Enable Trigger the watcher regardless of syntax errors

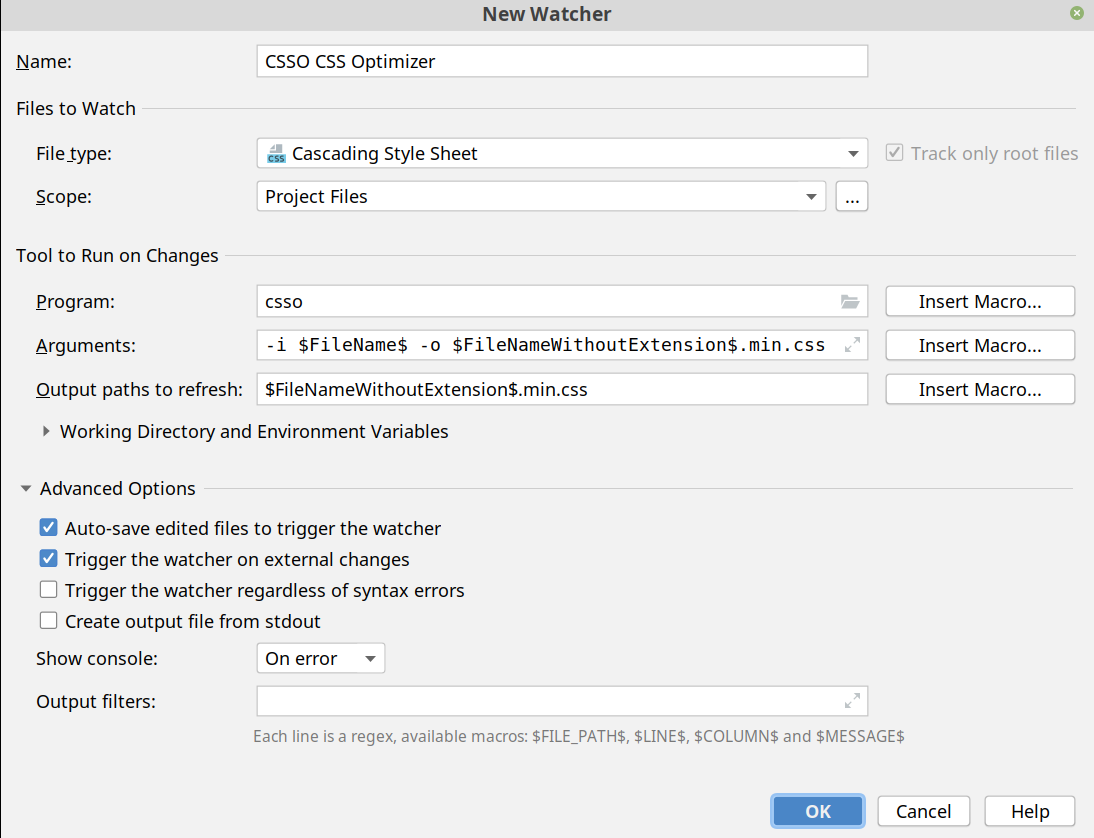point(48,590)
